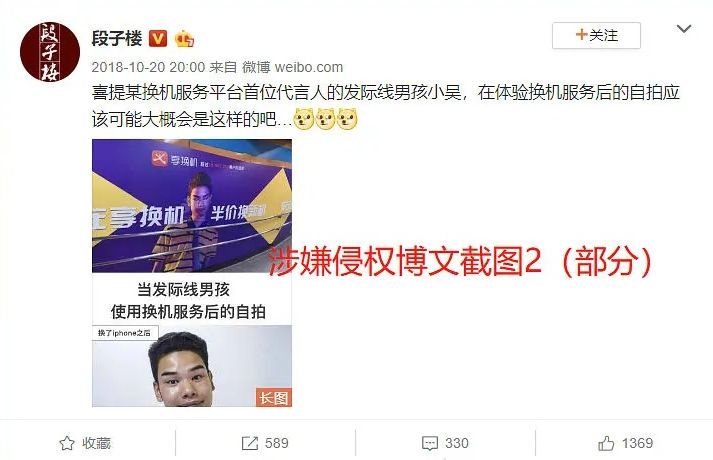Expand the post options chevron menu
Screen dimensions: 713x460
[x=684, y=29]
